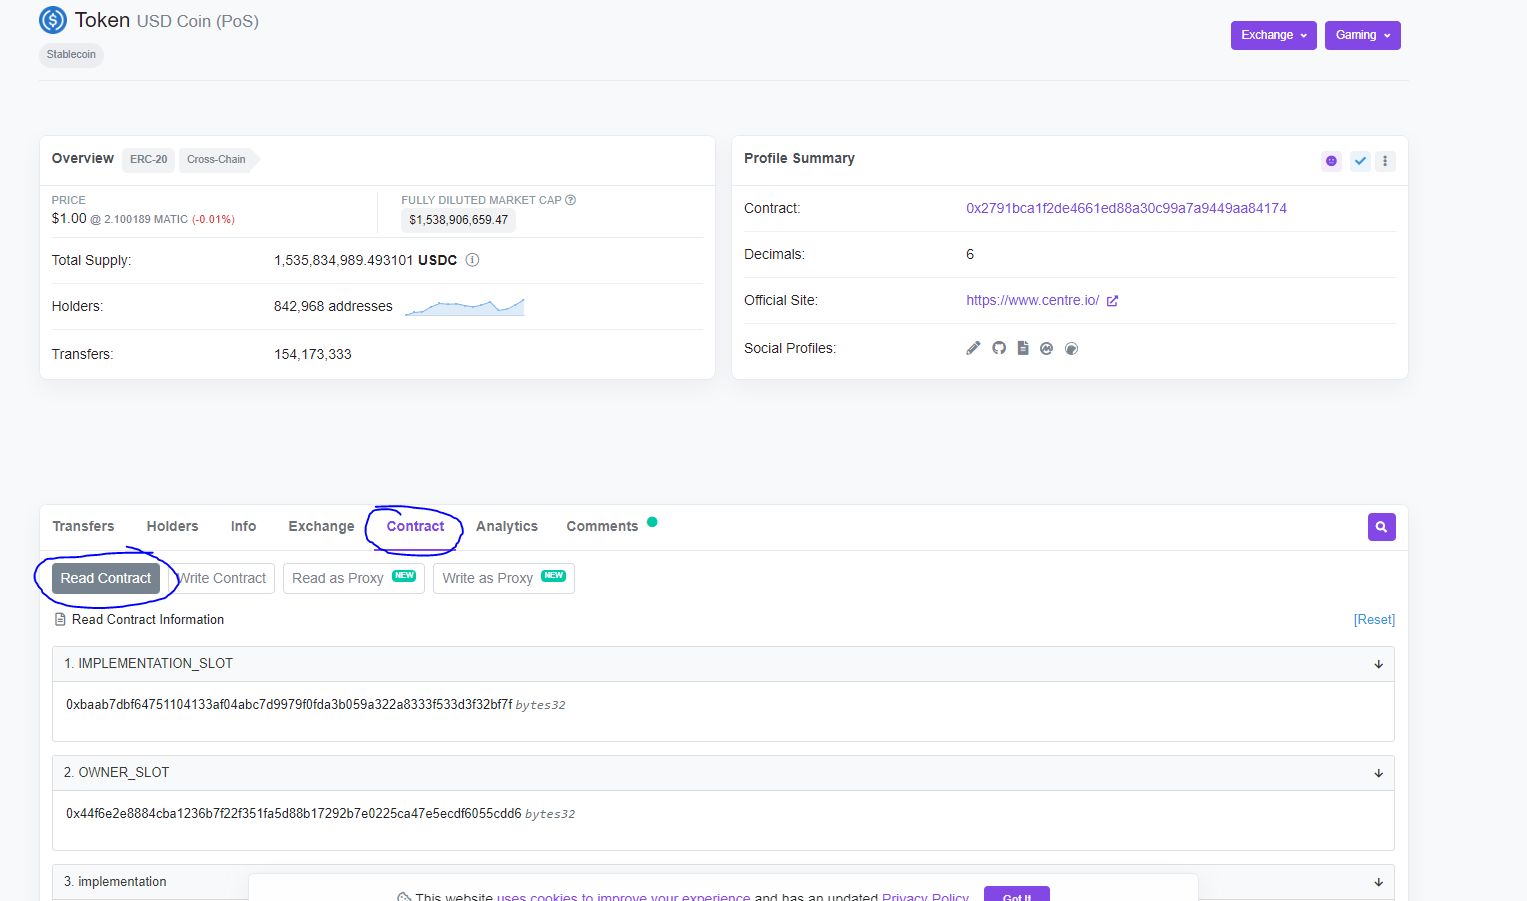Click the OWNER_SLOT bytes32 hash value

(x=294, y=814)
